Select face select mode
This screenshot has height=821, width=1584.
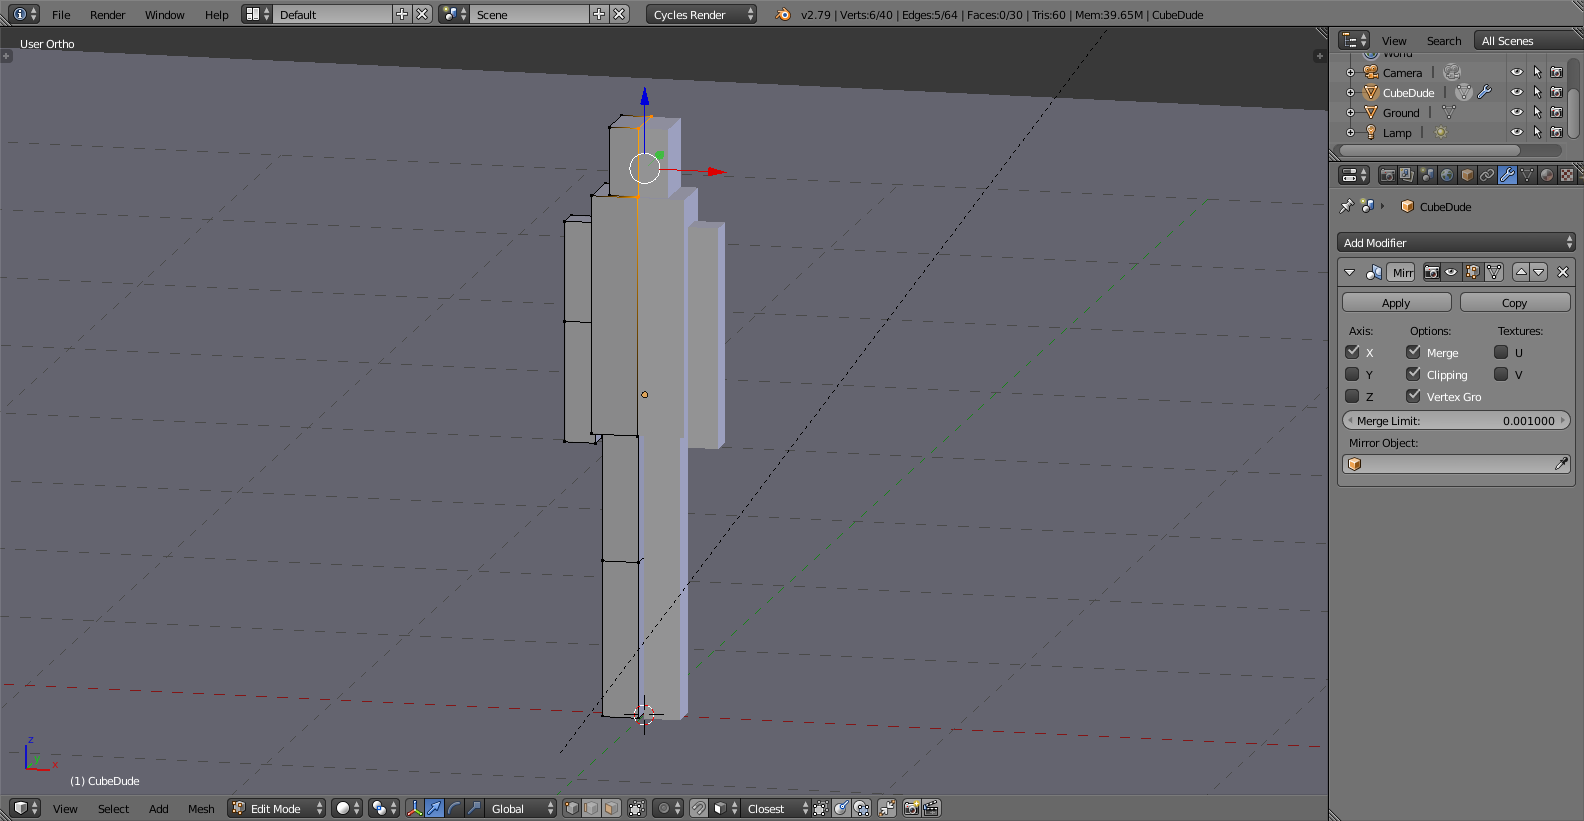[611, 808]
